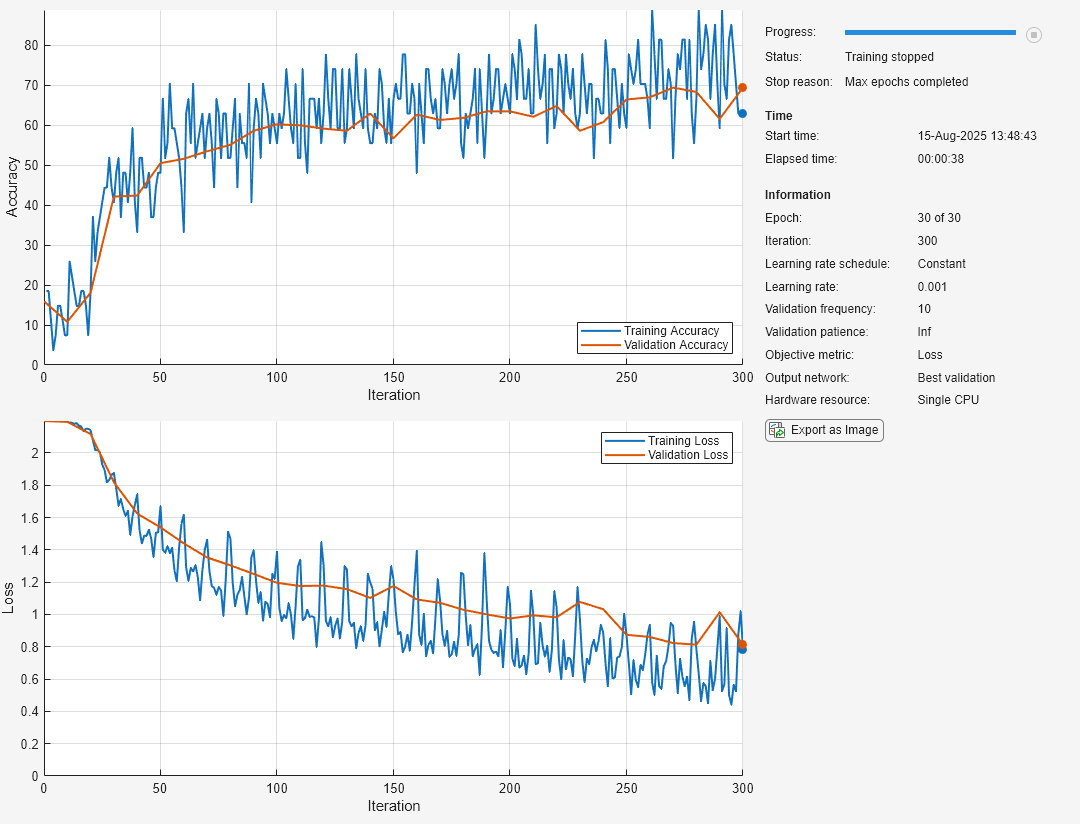The image size is (1080, 824).
Task: Click the 'Validation frequency:' label
Action: (820, 309)
